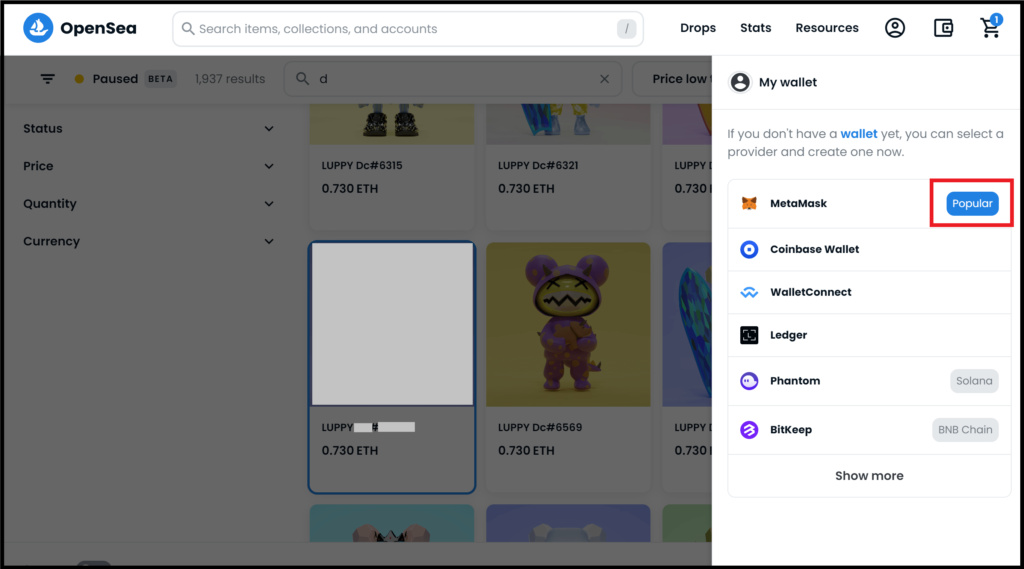Click the My wallet heading

(x=788, y=82)
